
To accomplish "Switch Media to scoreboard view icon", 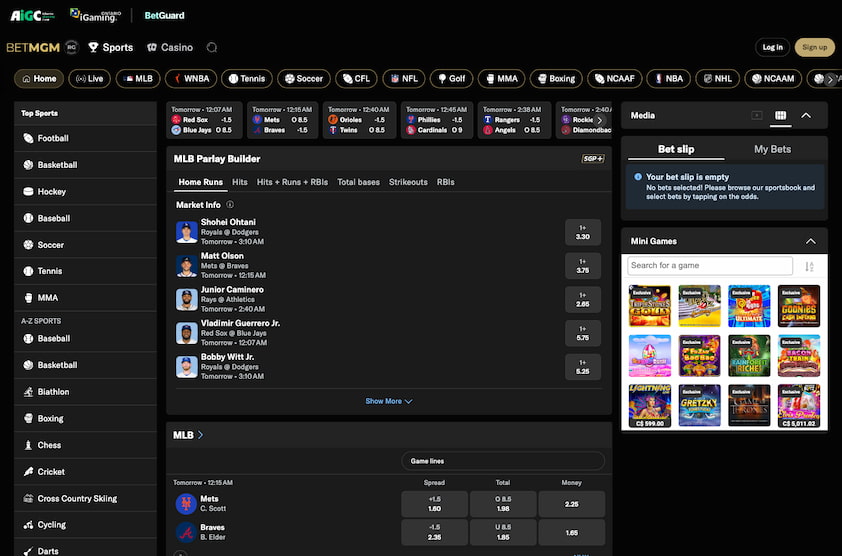I will (780, 115).
